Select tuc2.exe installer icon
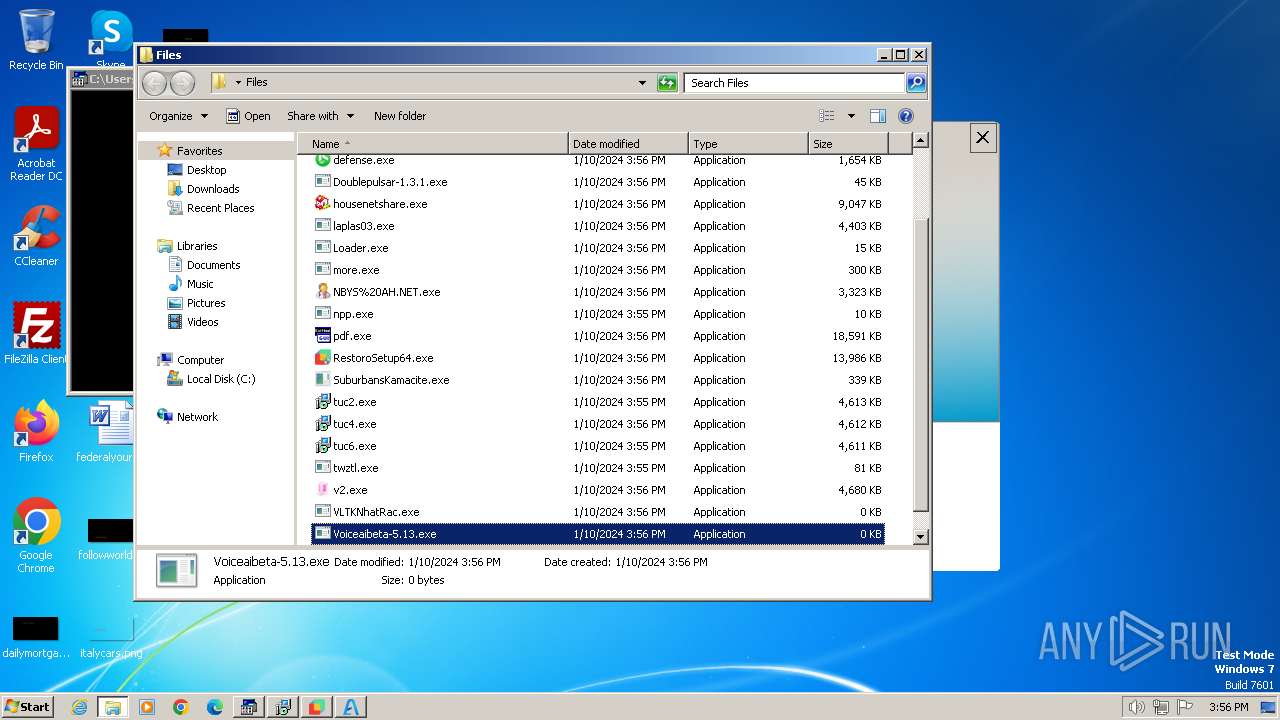The width and height of the screenshot is (1280, 720). (322, 402)
